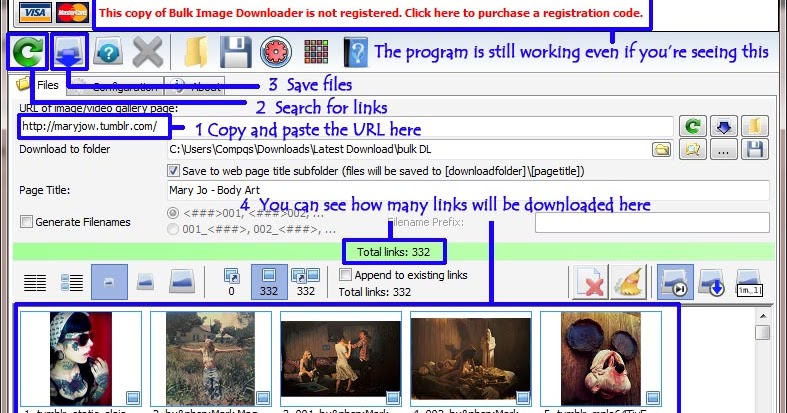Start downloading with the blue tray-arrow toolbar icon
The height and width of the screenshot is (413, 787).
tap(69, 52)
